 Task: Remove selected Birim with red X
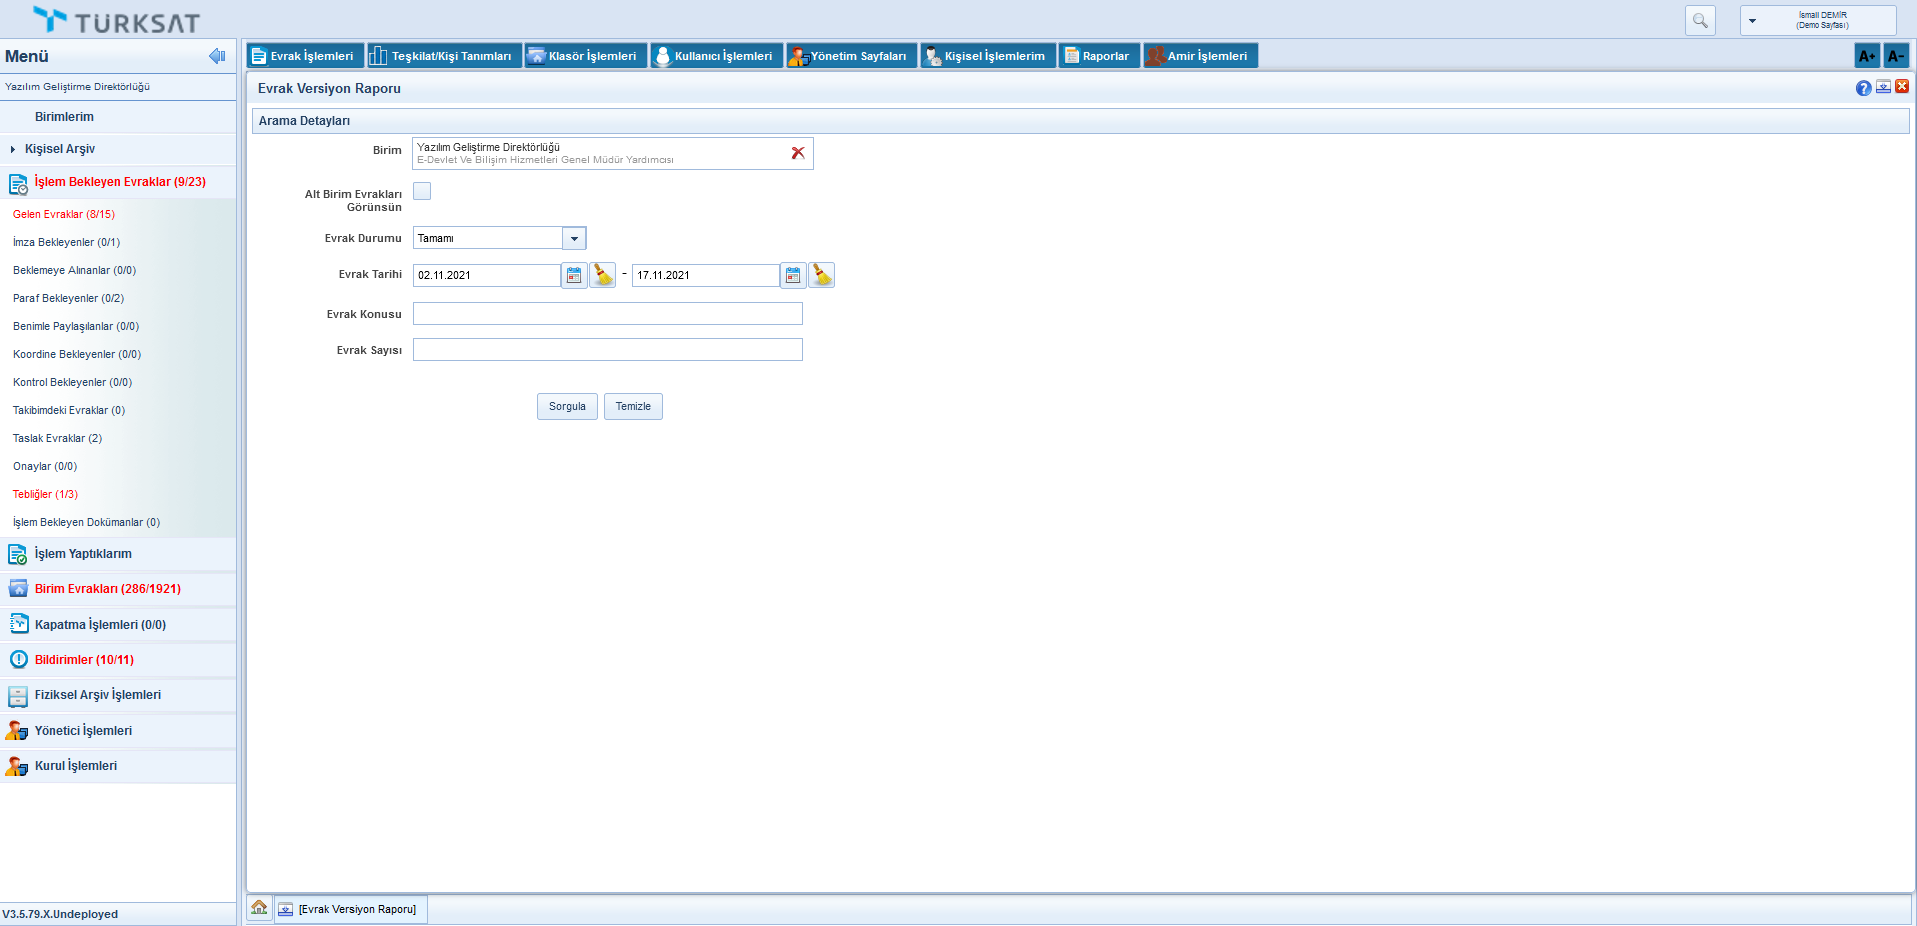pos(798,153)
